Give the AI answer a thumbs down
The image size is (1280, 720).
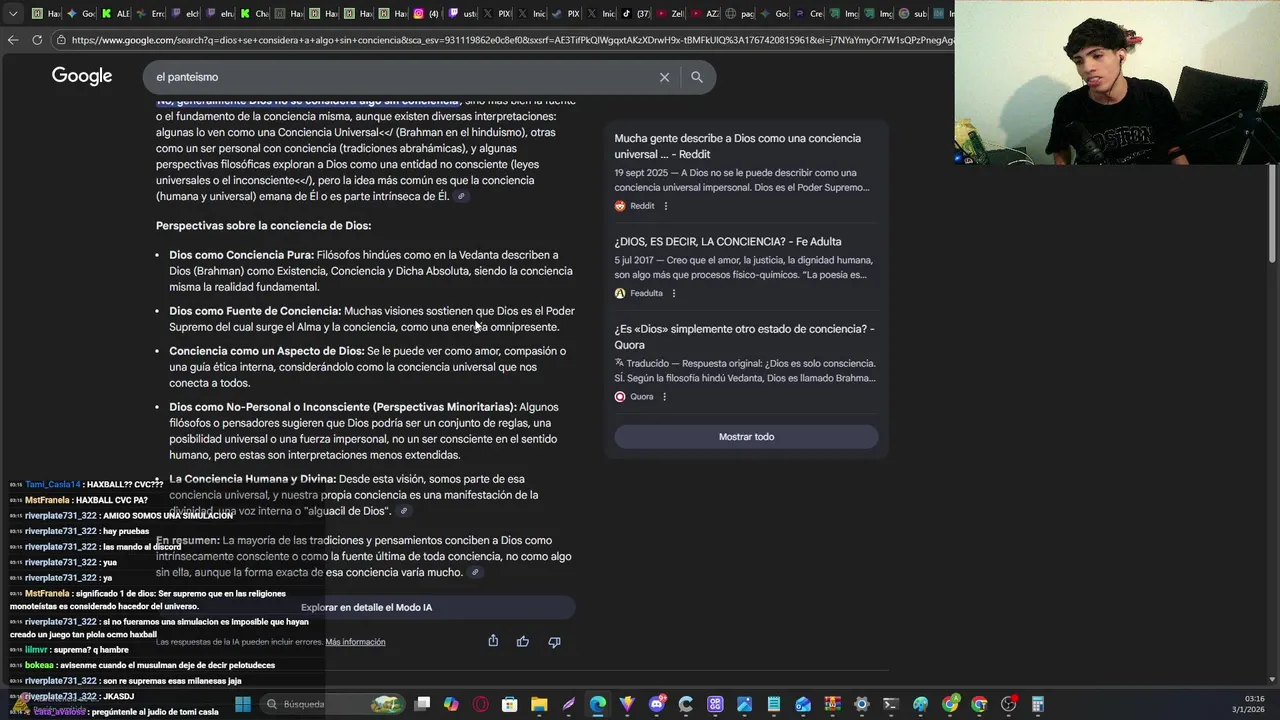(x=554, y=642)
